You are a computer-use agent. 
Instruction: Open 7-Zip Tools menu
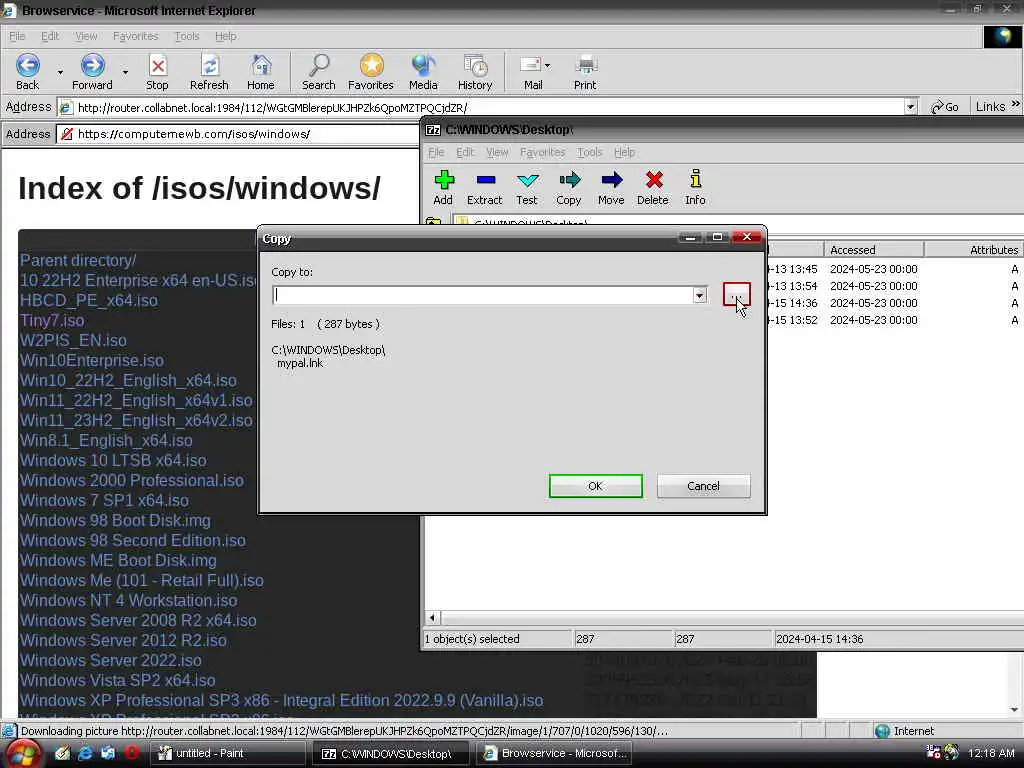tap(590, 152)
